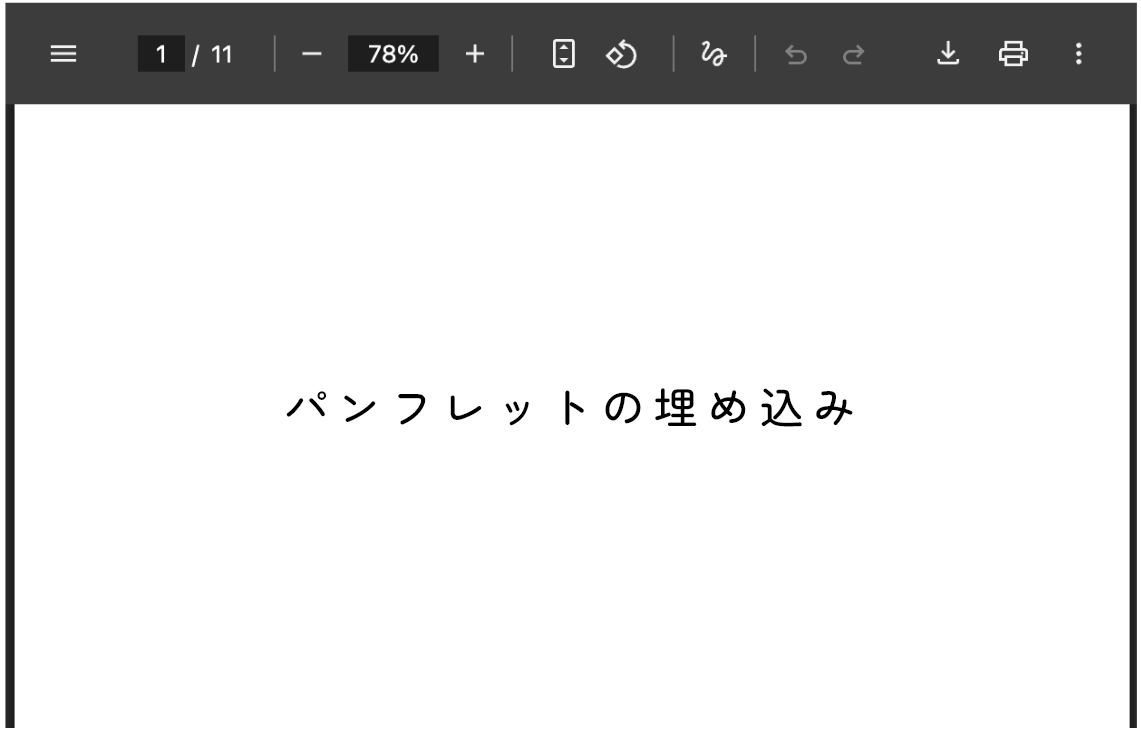Click the title text パンフレットの埋め込み
This screenshot has width=1141, height=739.
pos(570,407)
